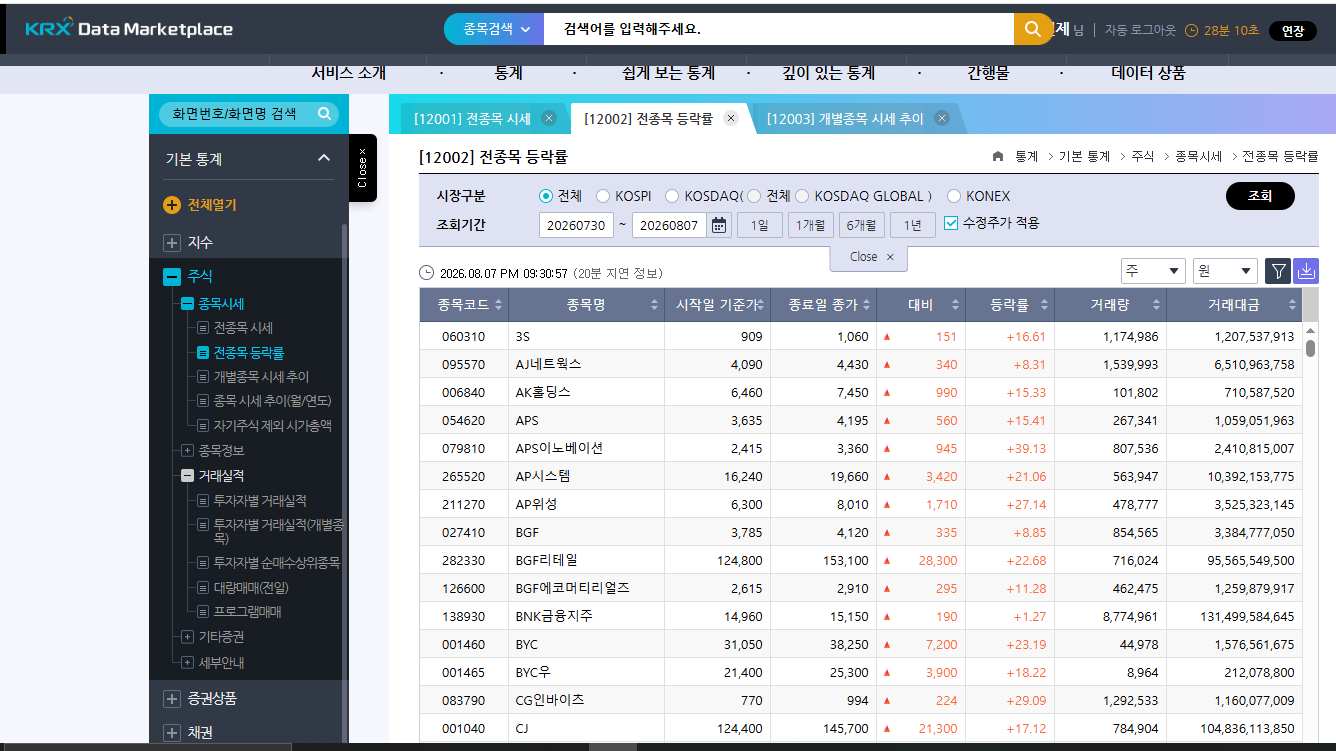
Task: Switch to the [12003] 개별종목 시세 추이 tab
Action: pyautogui.click(x=845, y=119)
